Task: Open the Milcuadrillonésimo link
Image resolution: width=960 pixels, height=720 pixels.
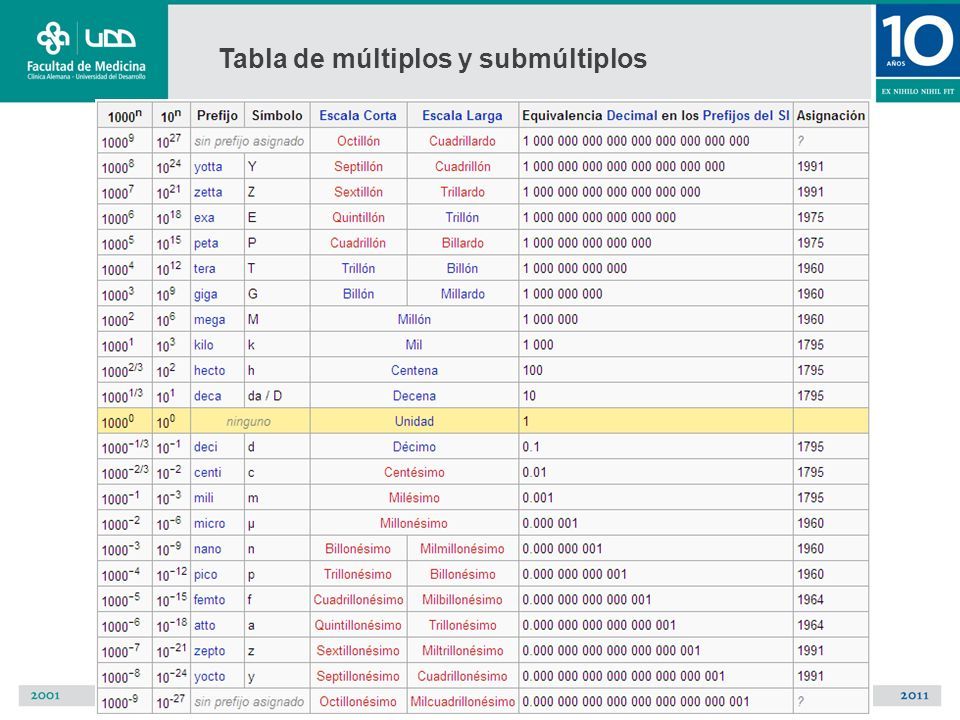Action: click(462, 702)
